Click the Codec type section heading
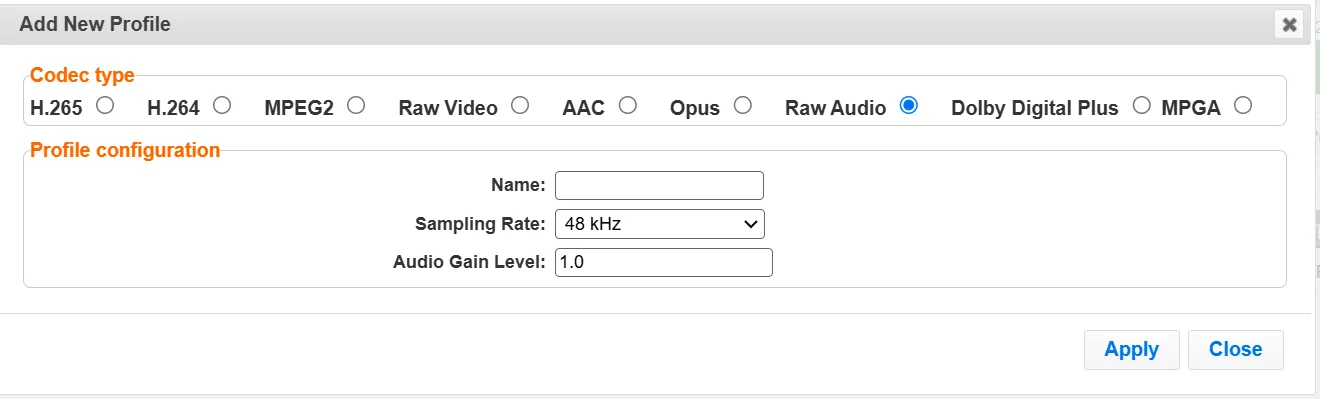The width and height of the screenshot is (1320, 399). point(82,75)
